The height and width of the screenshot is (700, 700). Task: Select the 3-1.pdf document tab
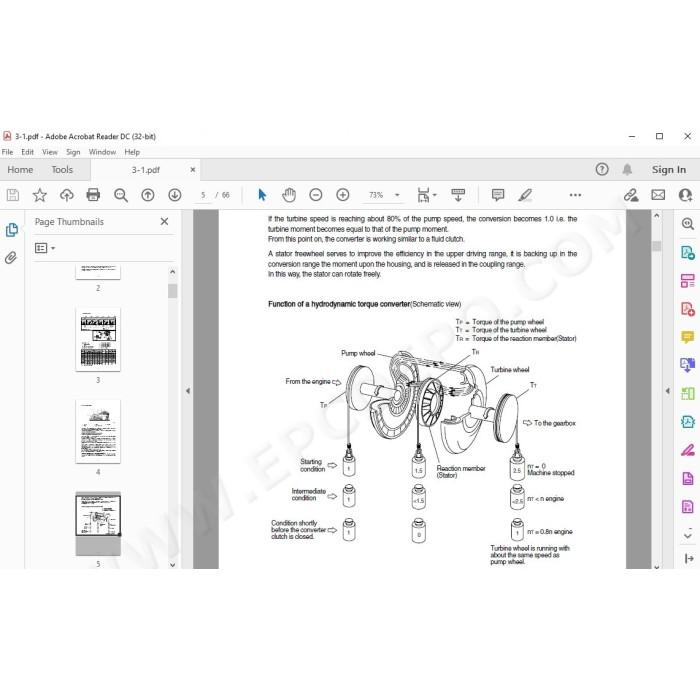(x=146, y=170)
